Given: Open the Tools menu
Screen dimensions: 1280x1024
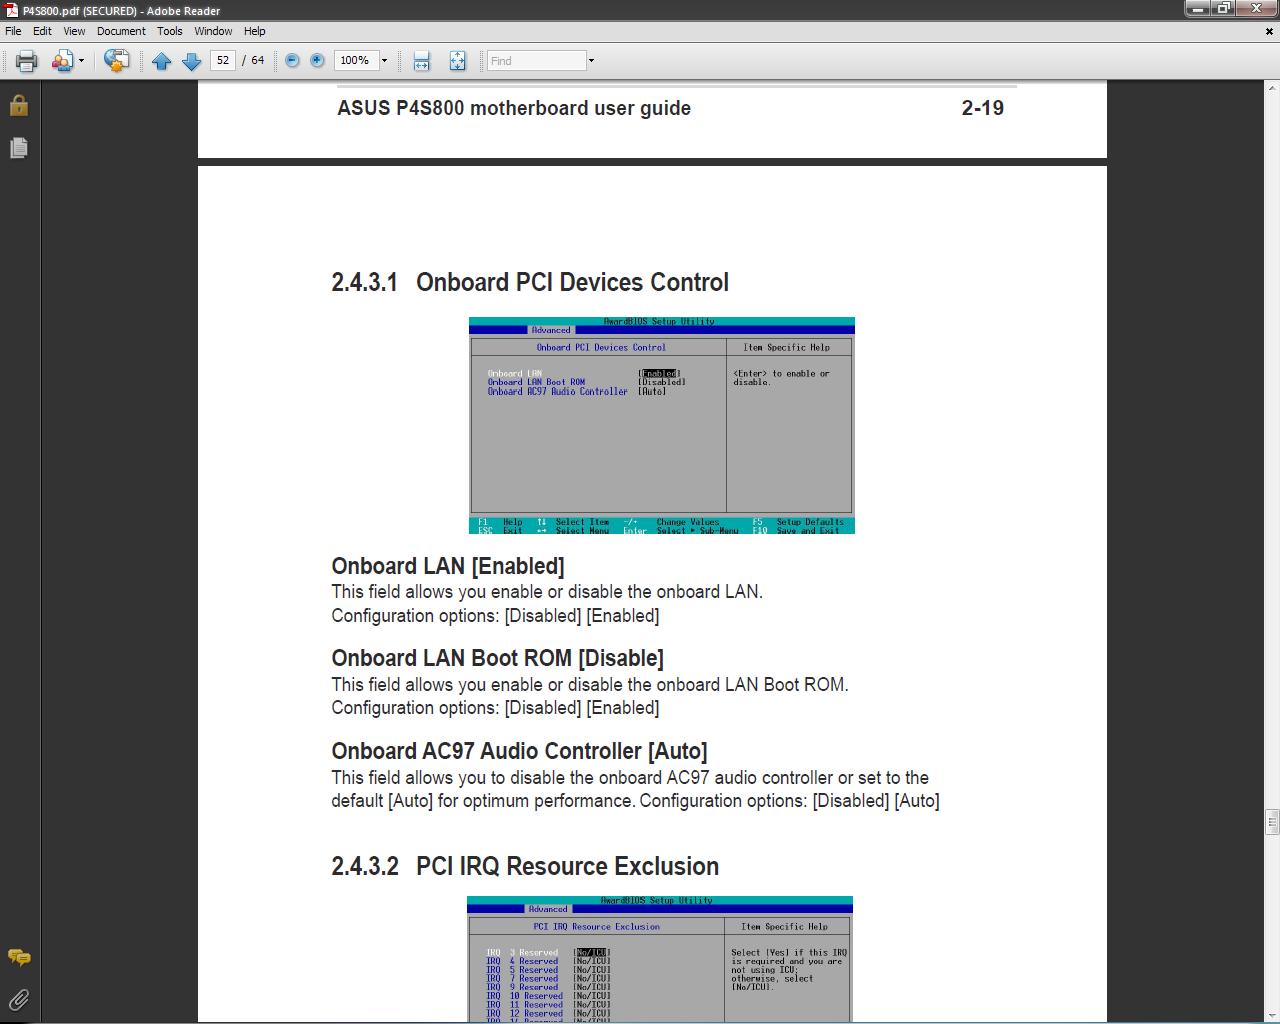Looking at the screenshot, I should coord(170,31).
